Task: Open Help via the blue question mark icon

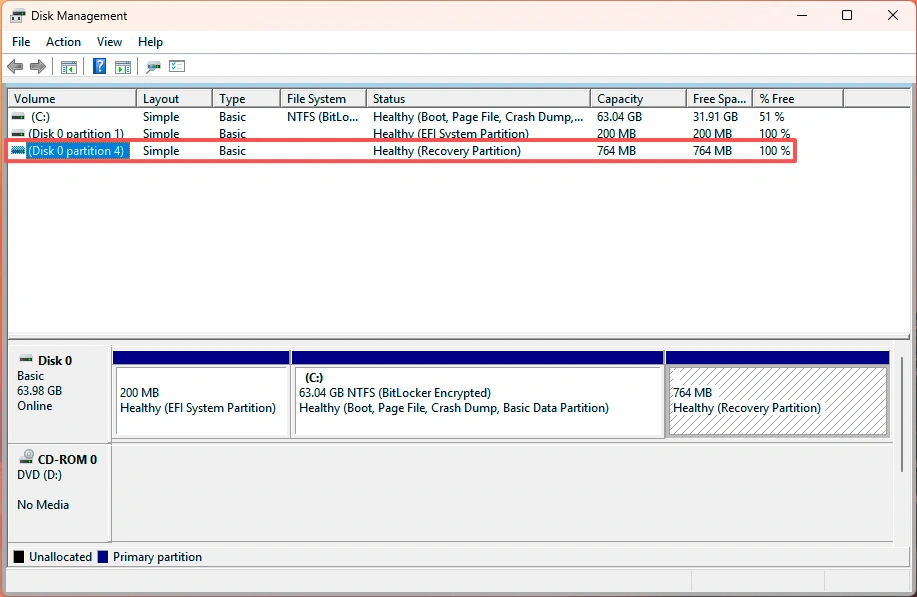Action: pos(99,67)
